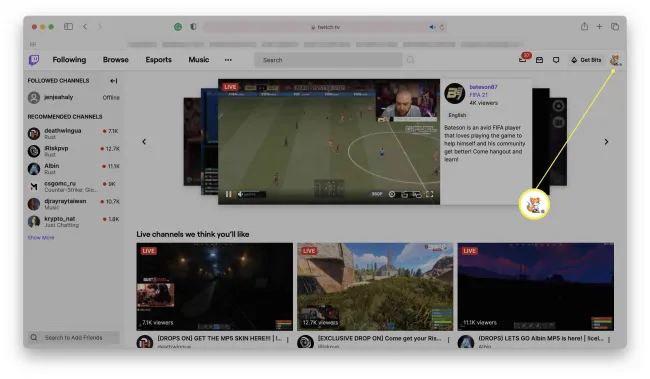Click bateson87's round channel logo
650x379 pixels.
(454, 93)
